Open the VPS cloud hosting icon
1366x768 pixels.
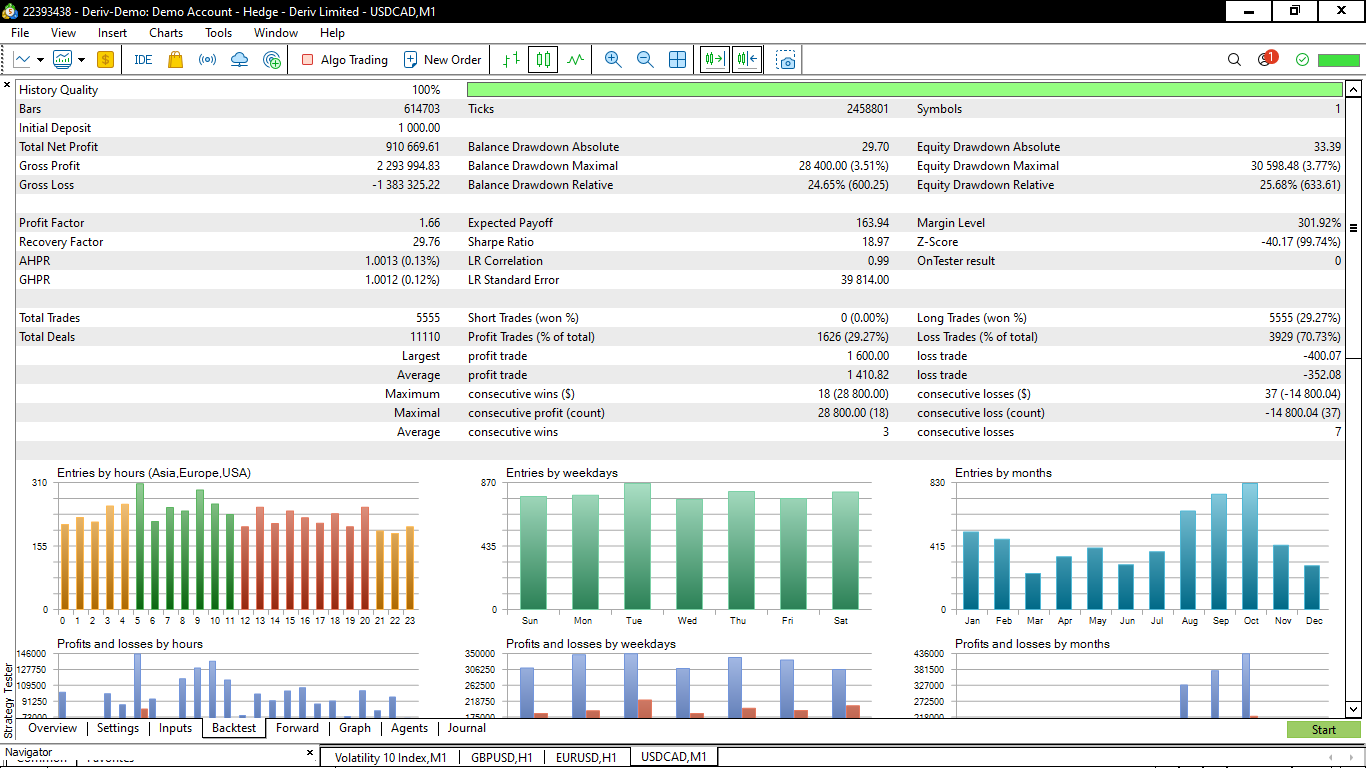click(239, 60)
